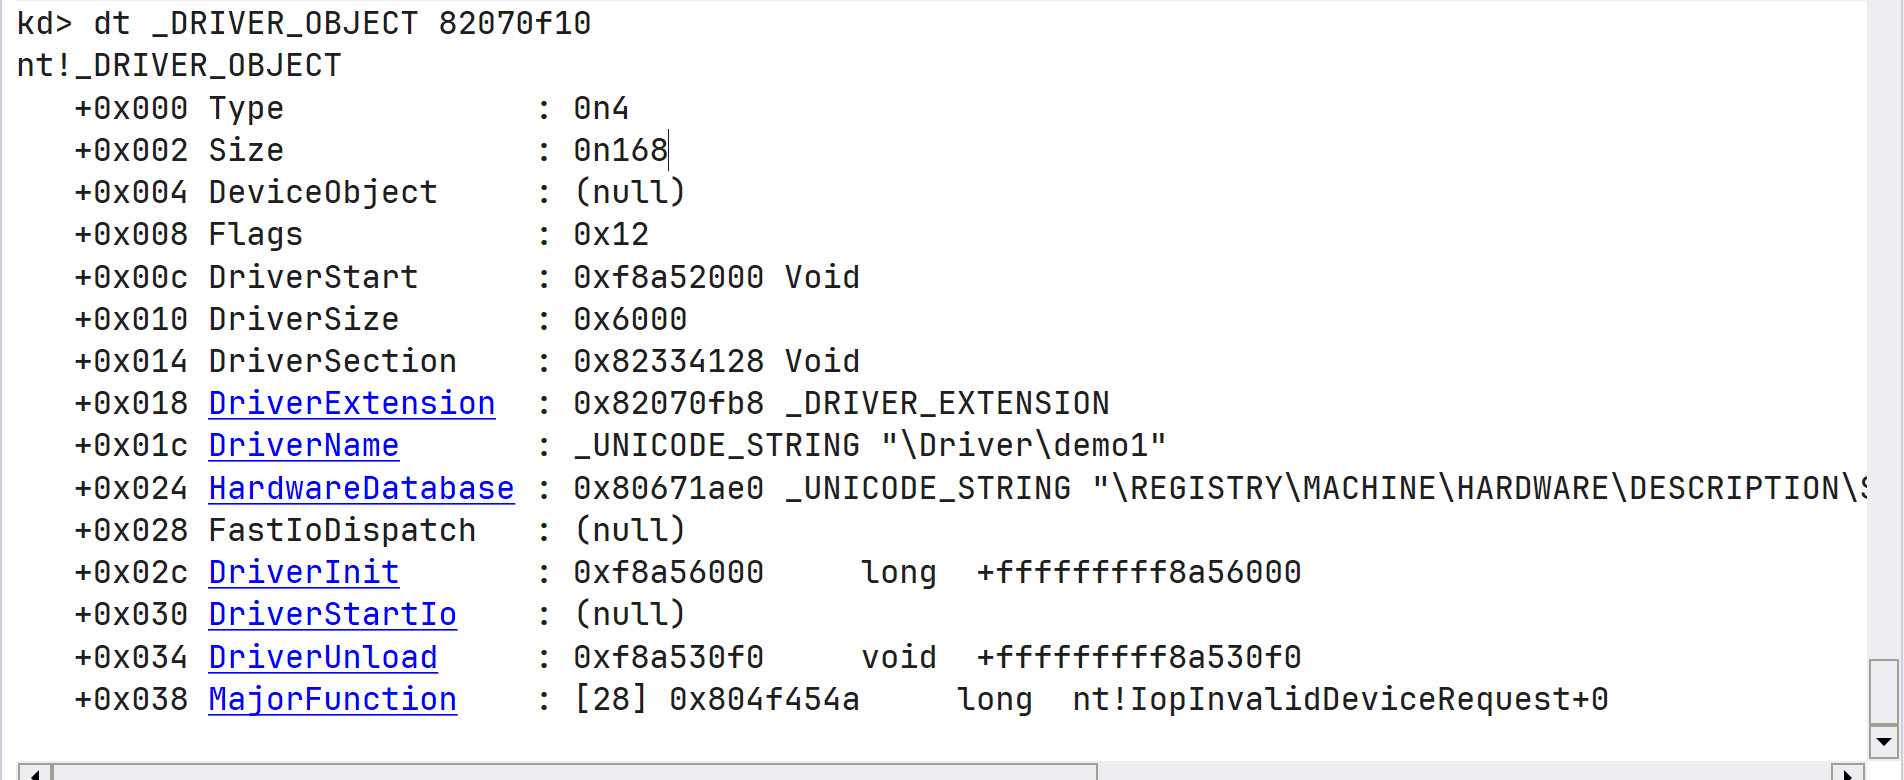Click the nt!IopInvalidDeviceRequest+0 symbol text
The image size is (1904, 780).
coord(1340,699)
